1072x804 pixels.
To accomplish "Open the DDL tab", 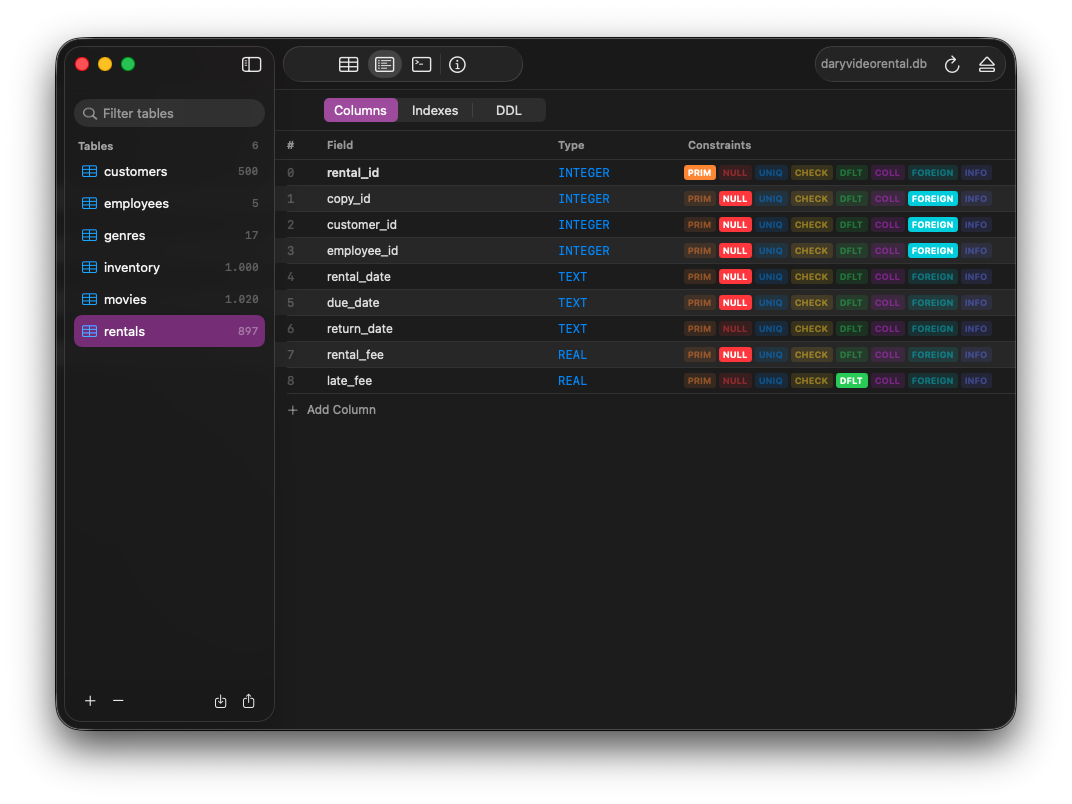I will tap(509, 110).
